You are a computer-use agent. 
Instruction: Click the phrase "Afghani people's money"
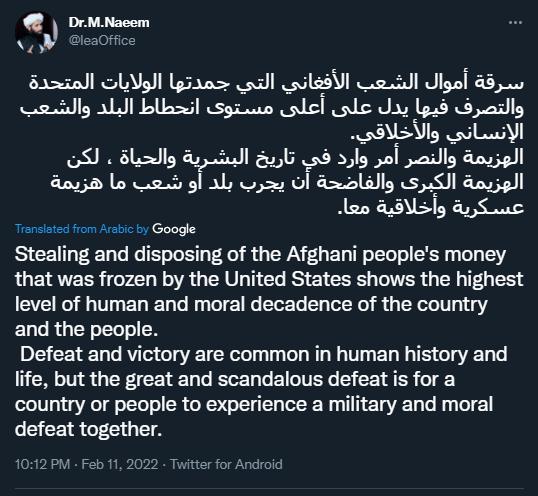tap(396, 255)
